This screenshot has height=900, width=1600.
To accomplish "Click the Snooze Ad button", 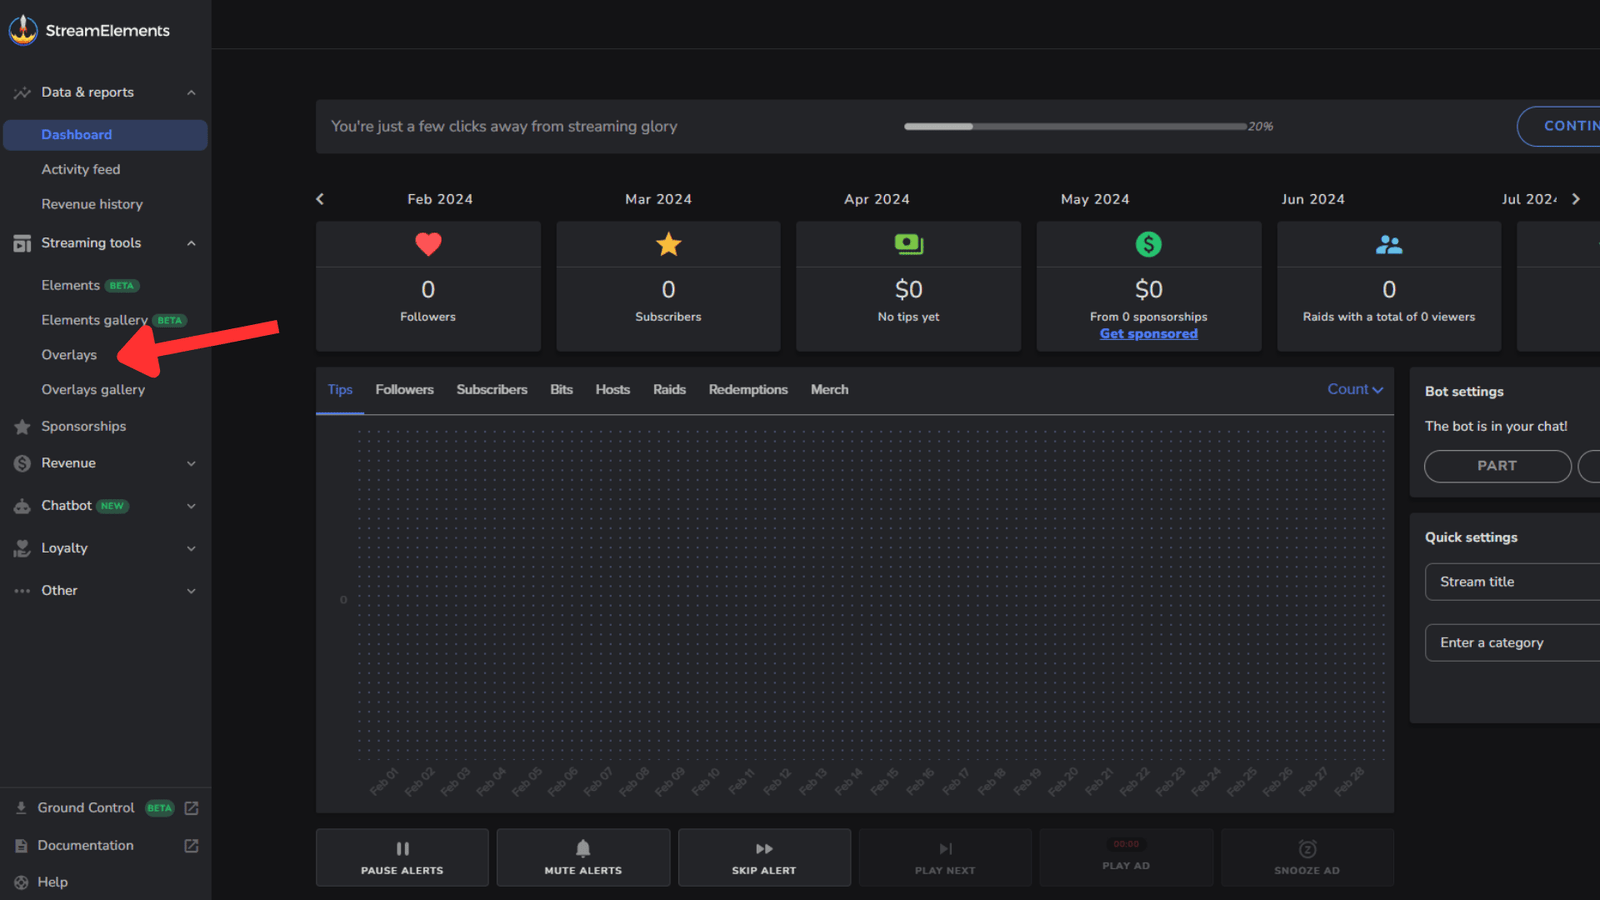I will click(1307, 857).
